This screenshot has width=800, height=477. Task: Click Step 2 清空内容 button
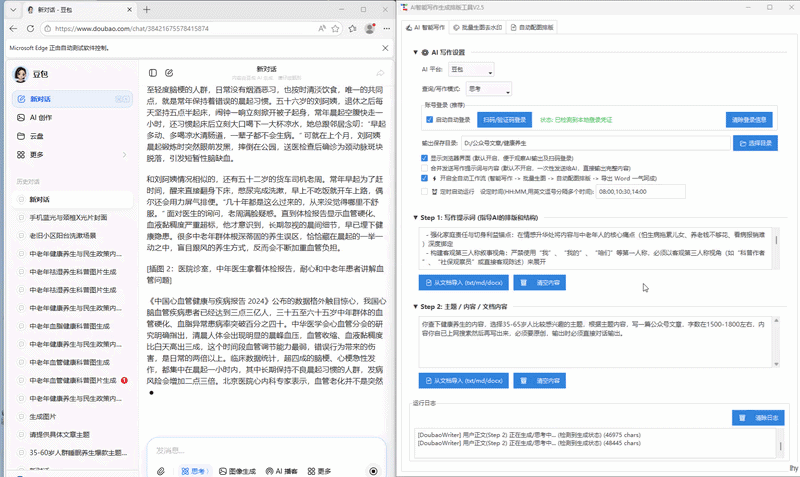(539, 381)
